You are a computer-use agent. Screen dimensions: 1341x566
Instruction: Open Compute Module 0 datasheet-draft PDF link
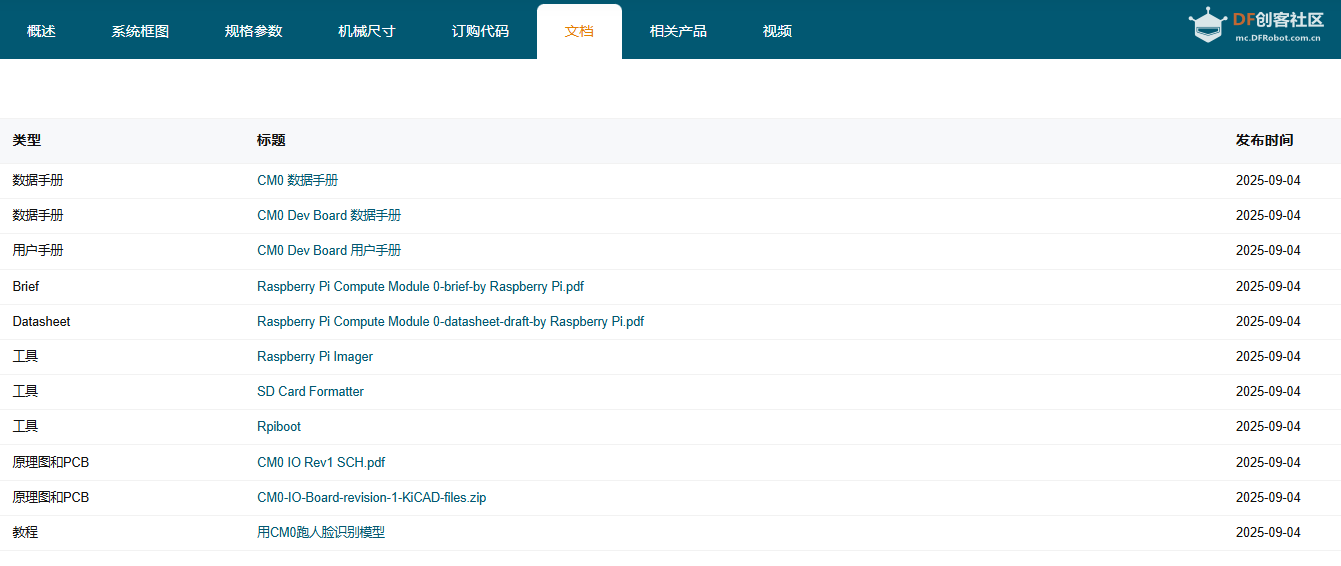(450, 322)
